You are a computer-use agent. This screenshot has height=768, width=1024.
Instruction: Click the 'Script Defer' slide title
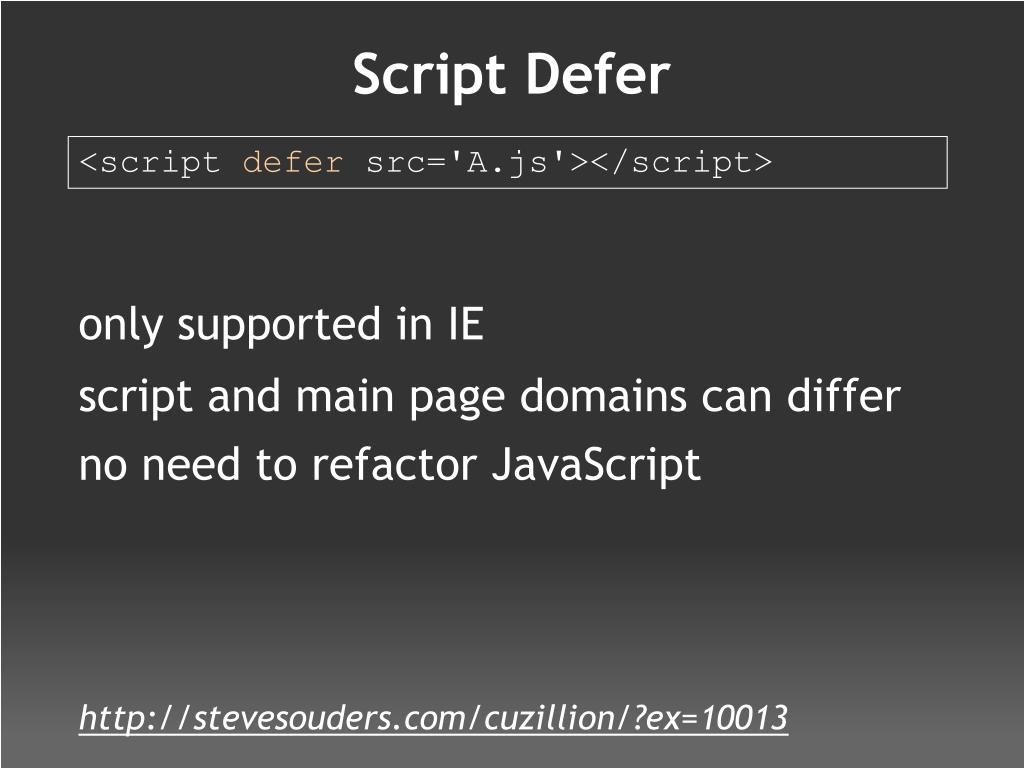(x=512, y=75)
